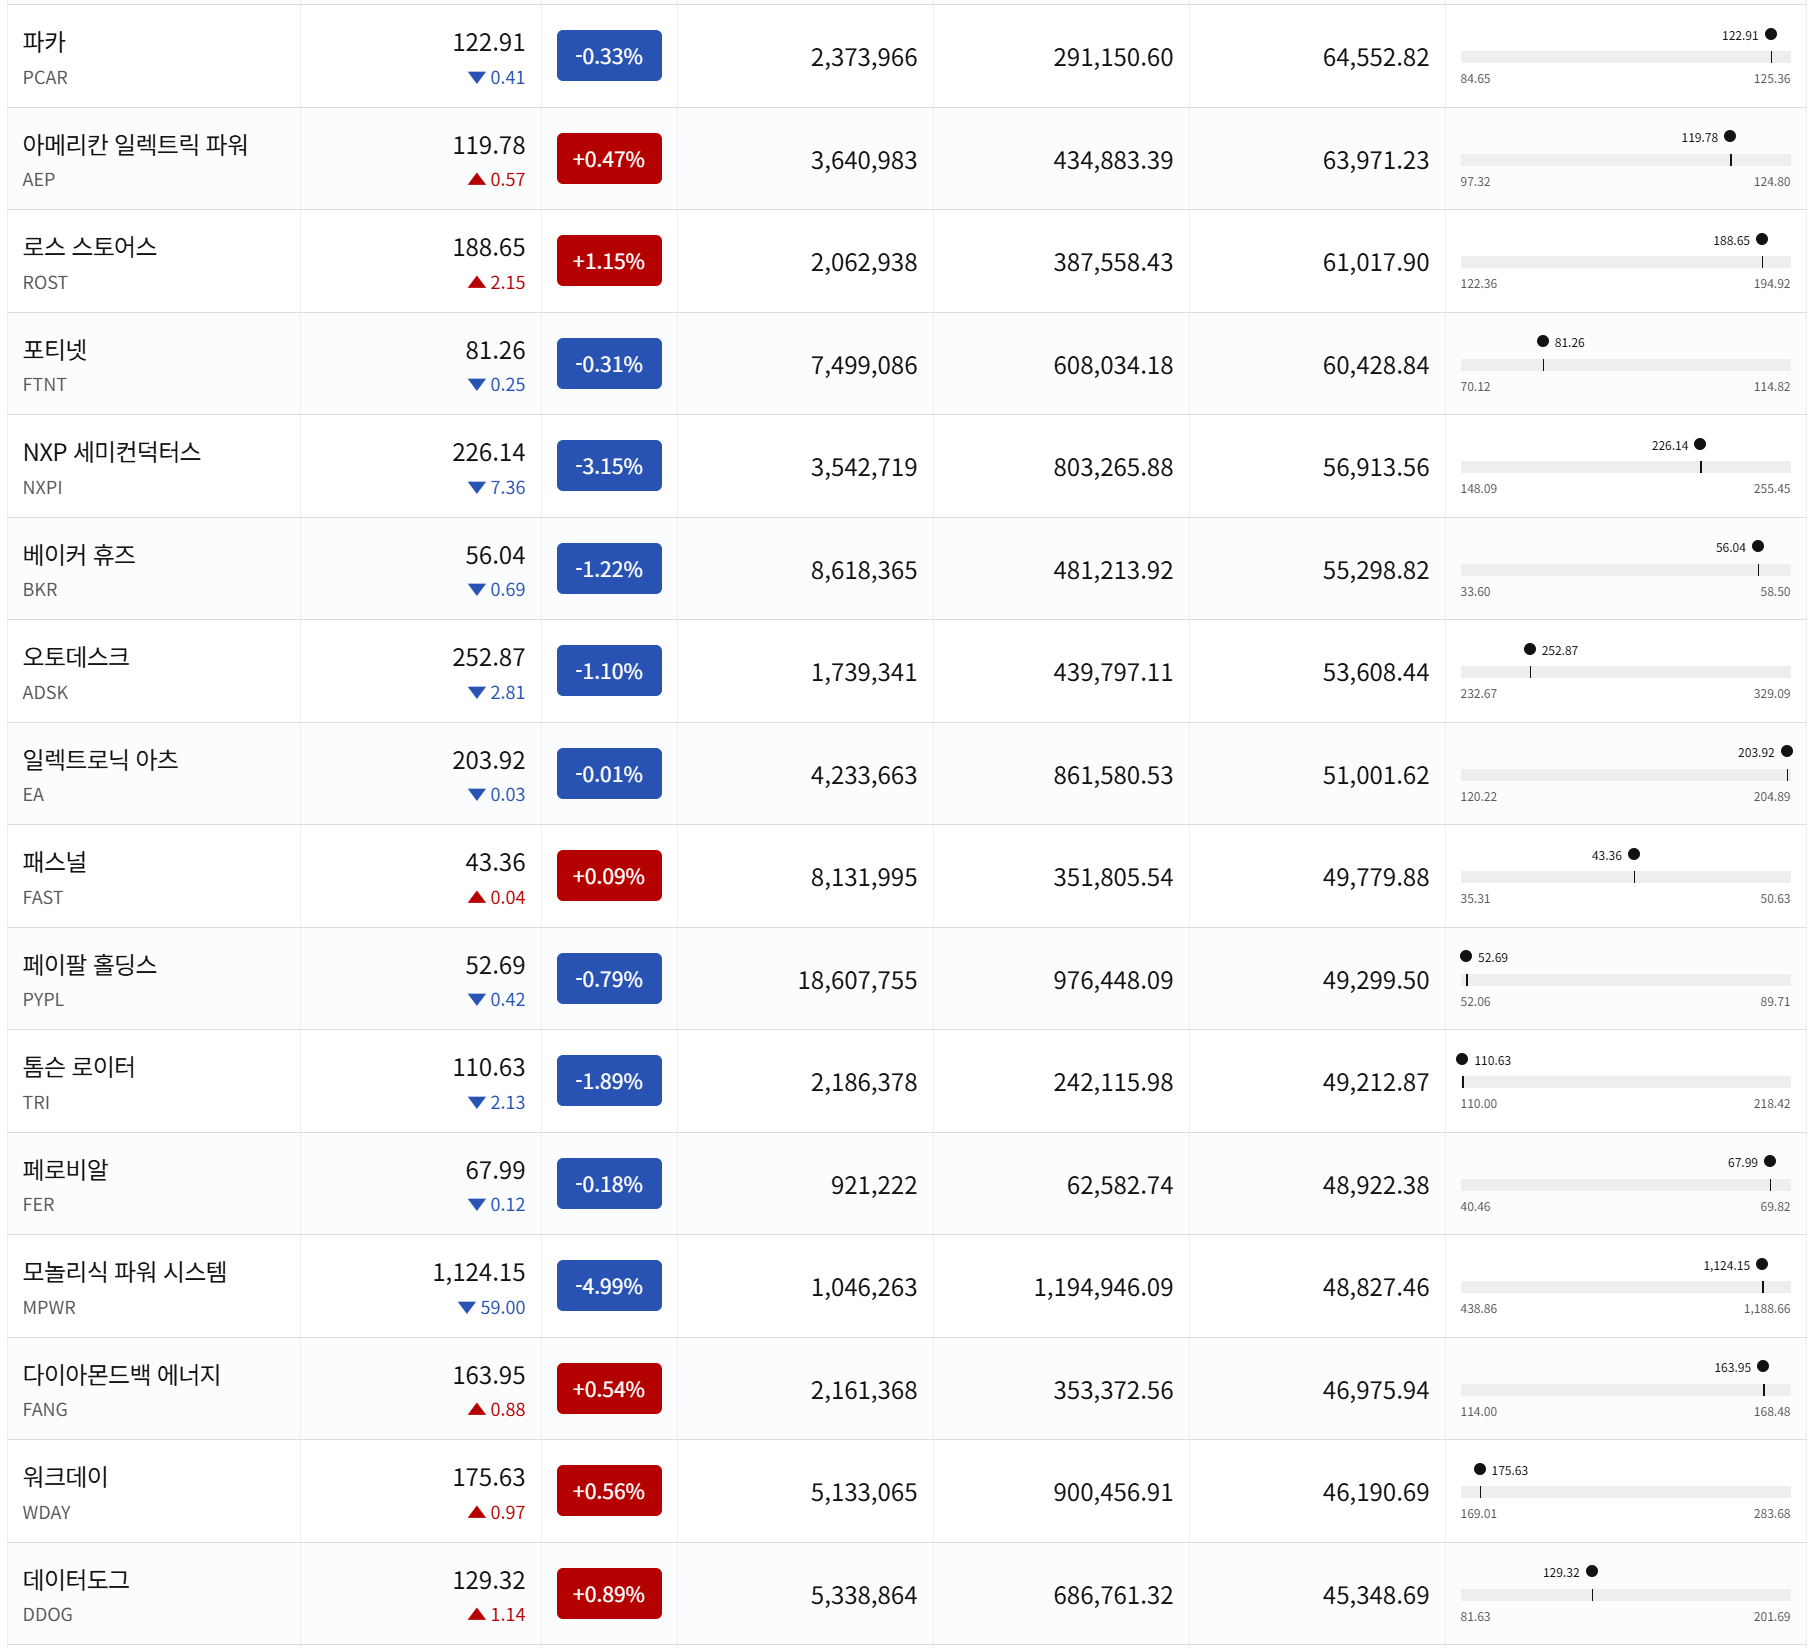Click 톰슨 로이터 stock name
Screen dimensions: 1811x1648
[79, 1067]
